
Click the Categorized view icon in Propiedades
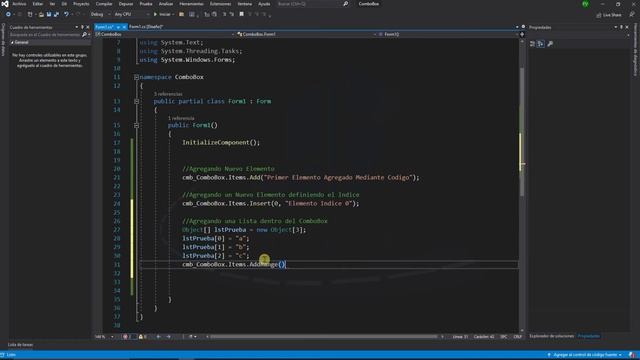pos(533,44)
